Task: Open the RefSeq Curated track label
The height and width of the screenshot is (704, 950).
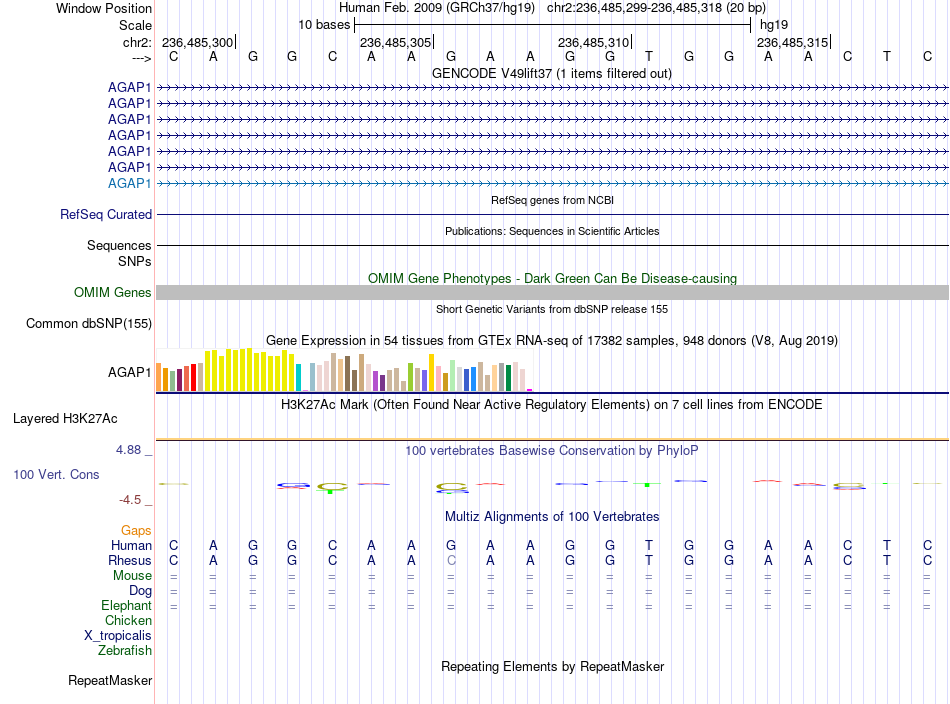Action: point(106,214)
